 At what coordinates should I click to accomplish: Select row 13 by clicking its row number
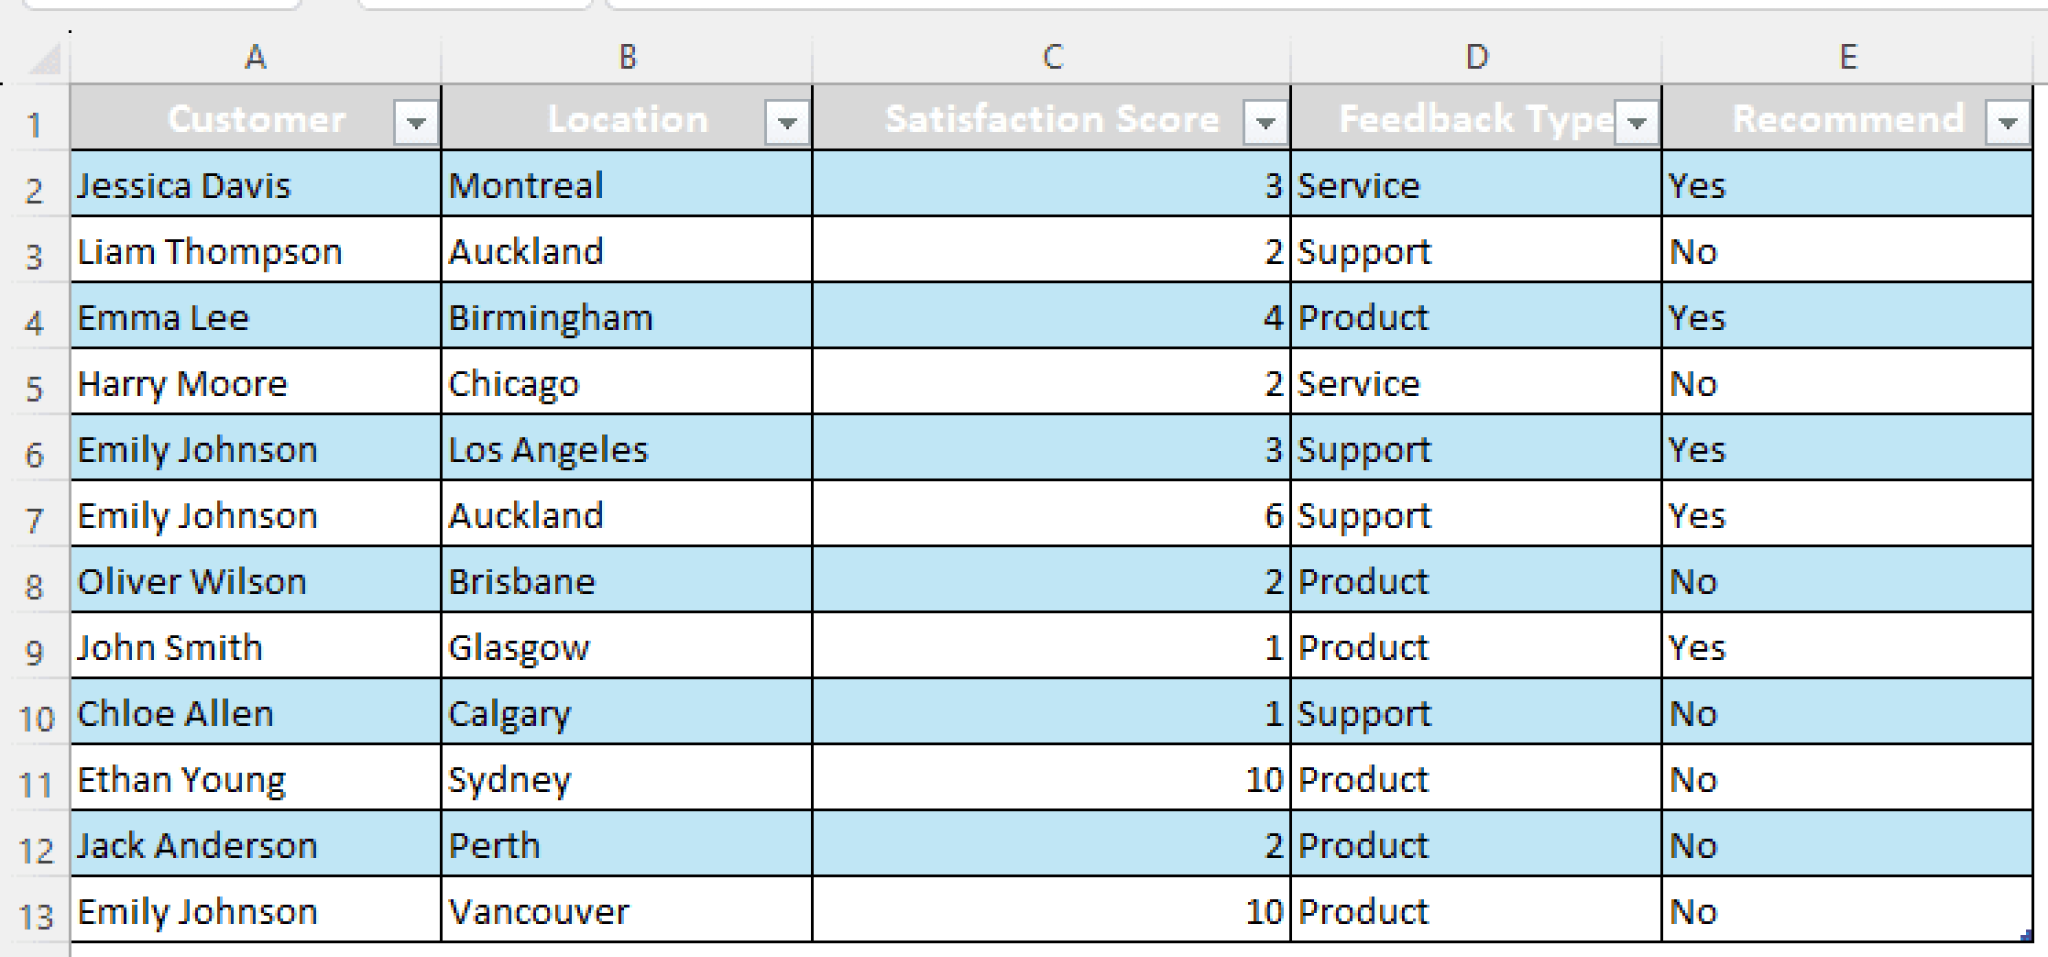(x=38, y=911)
